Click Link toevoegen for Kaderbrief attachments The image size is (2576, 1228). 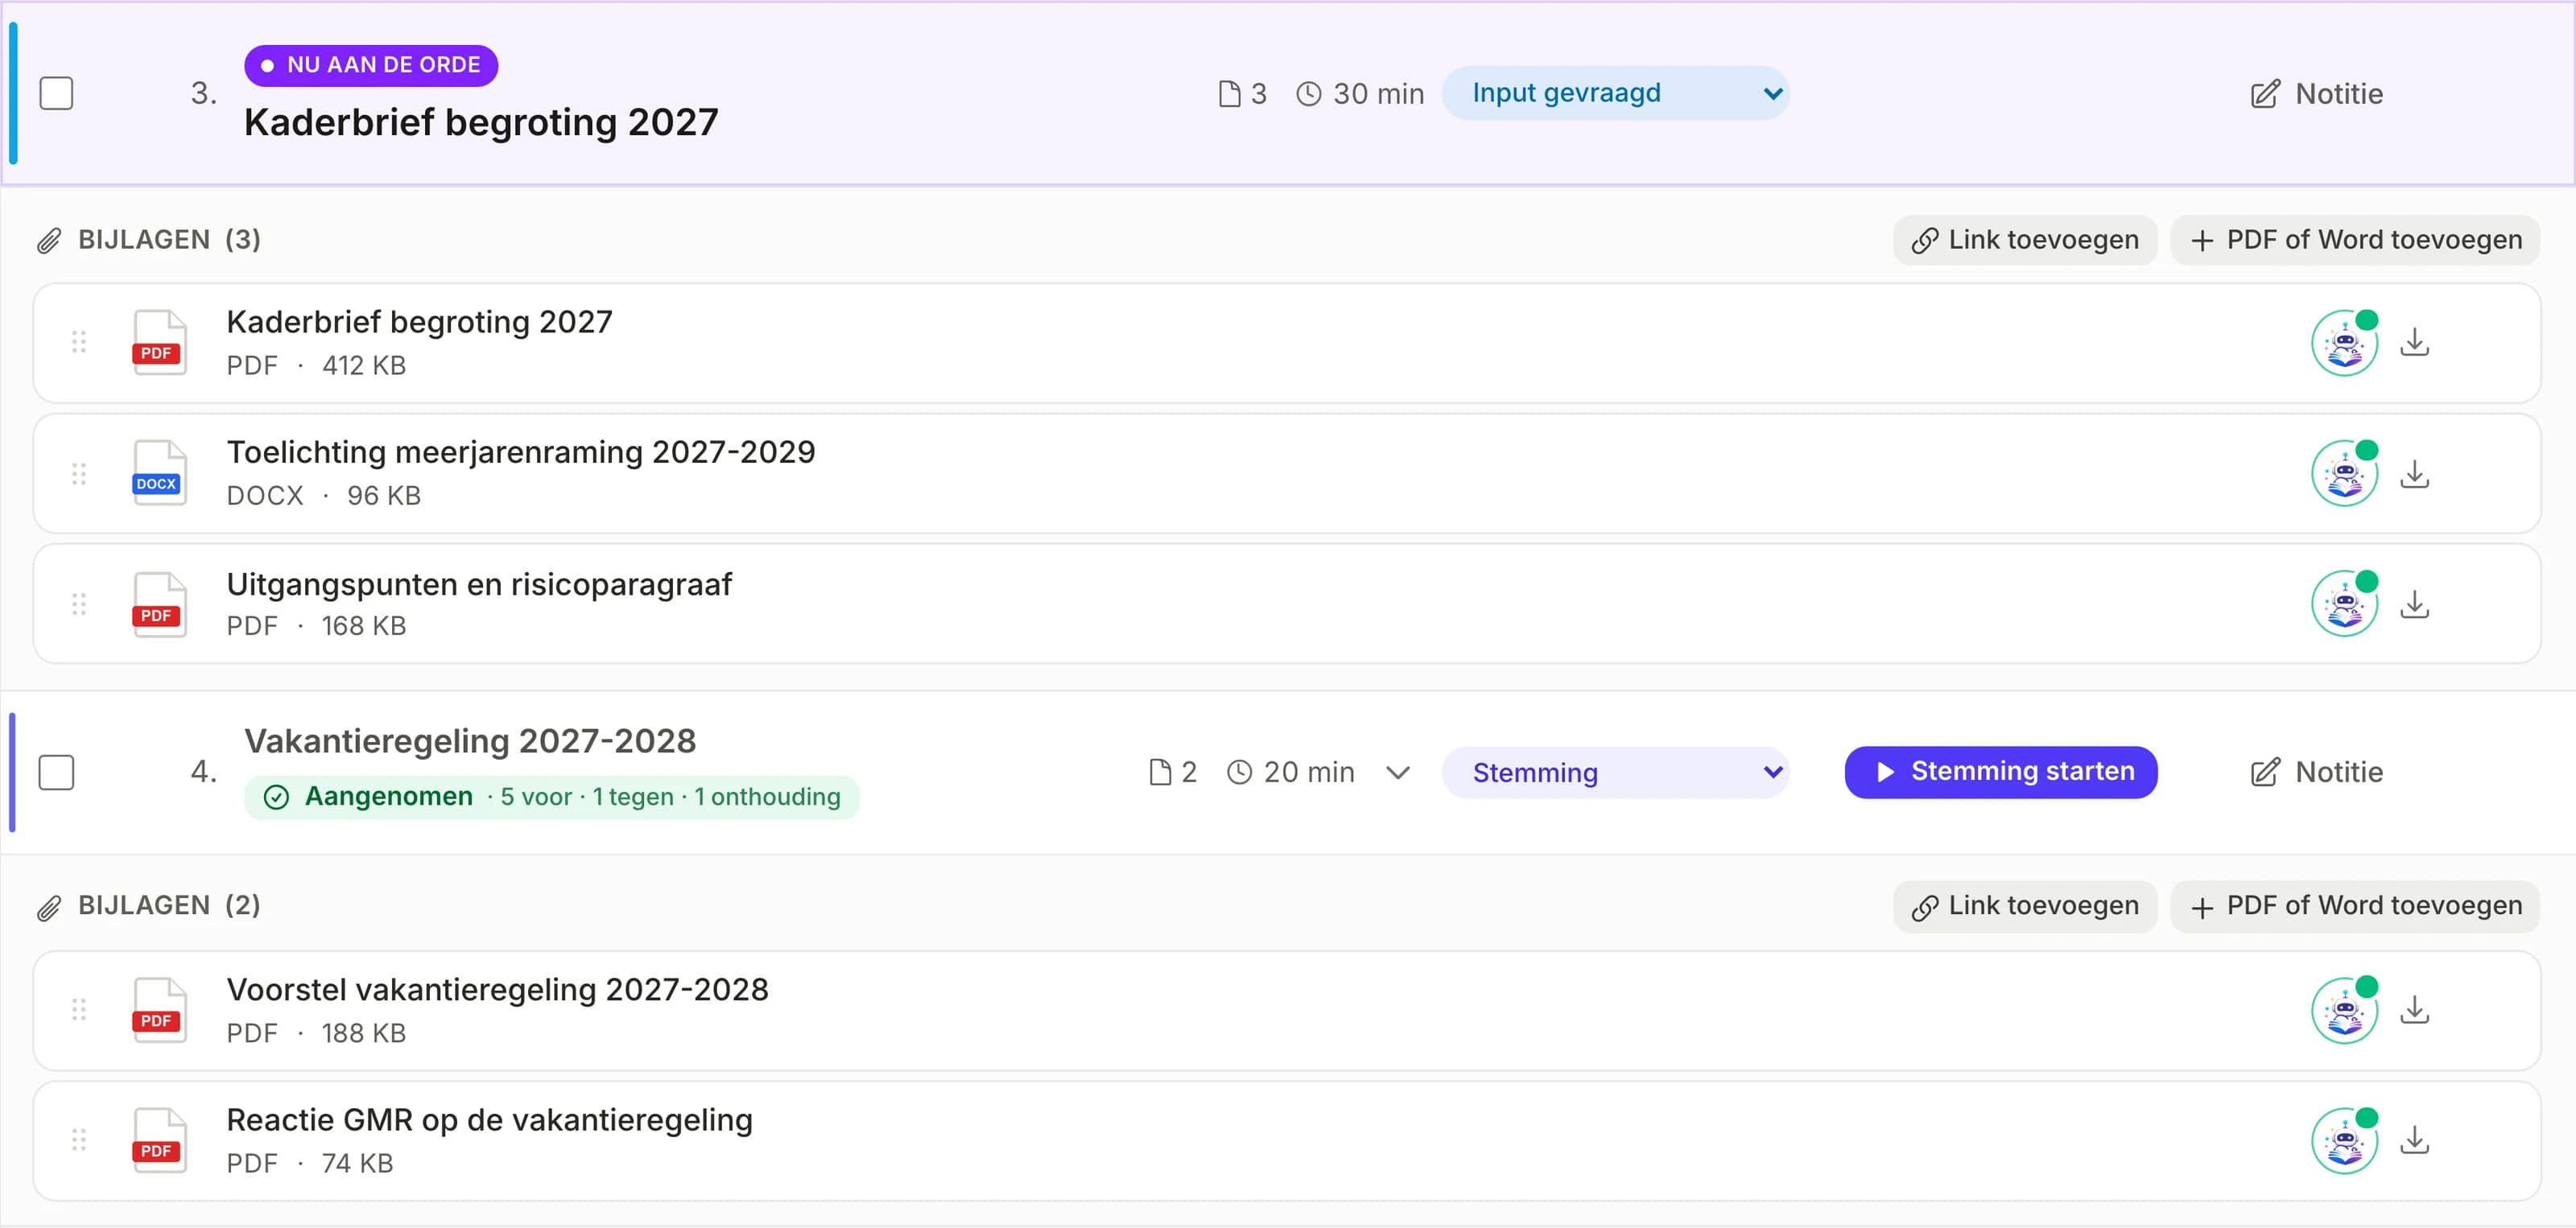point(2024,240)
